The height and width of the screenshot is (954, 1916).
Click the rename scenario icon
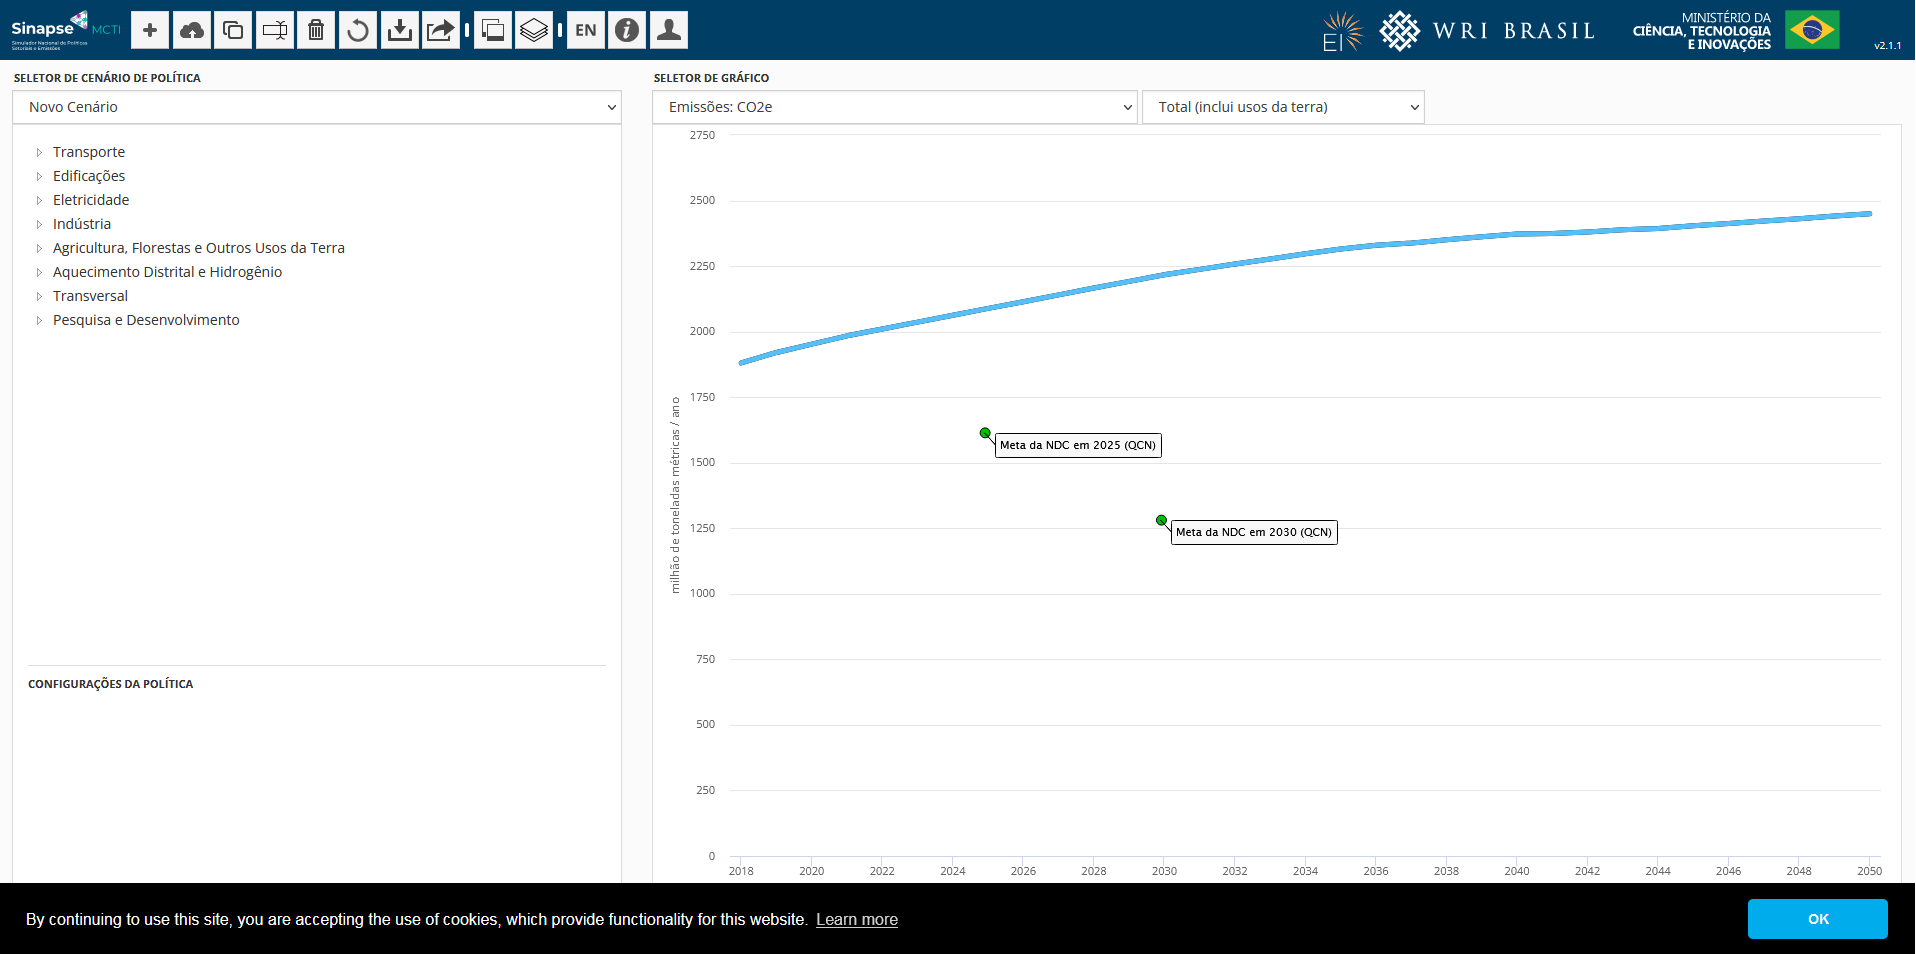[x=275, y=30]
